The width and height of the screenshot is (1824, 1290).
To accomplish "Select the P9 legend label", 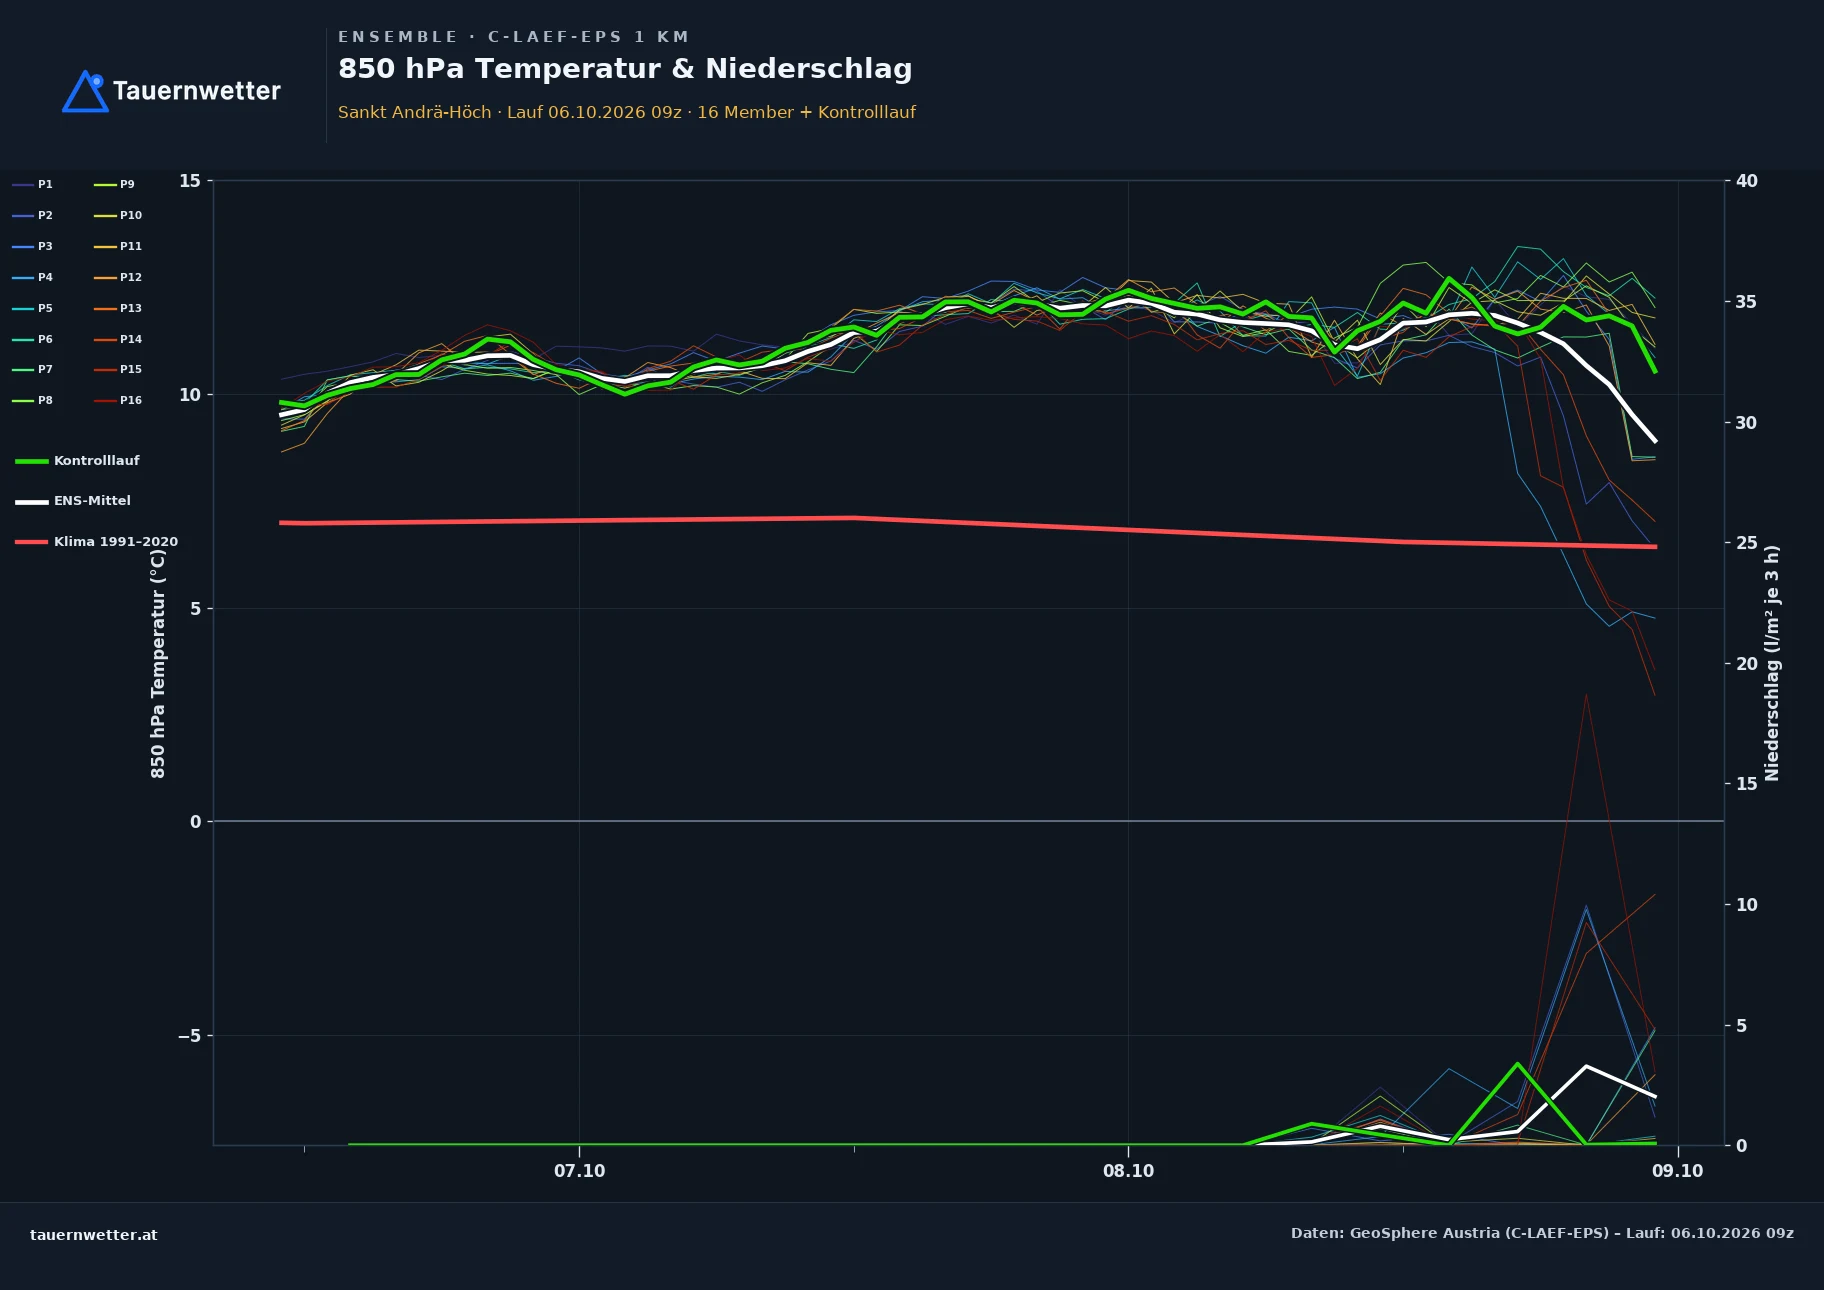I will (x=127, y=184).
